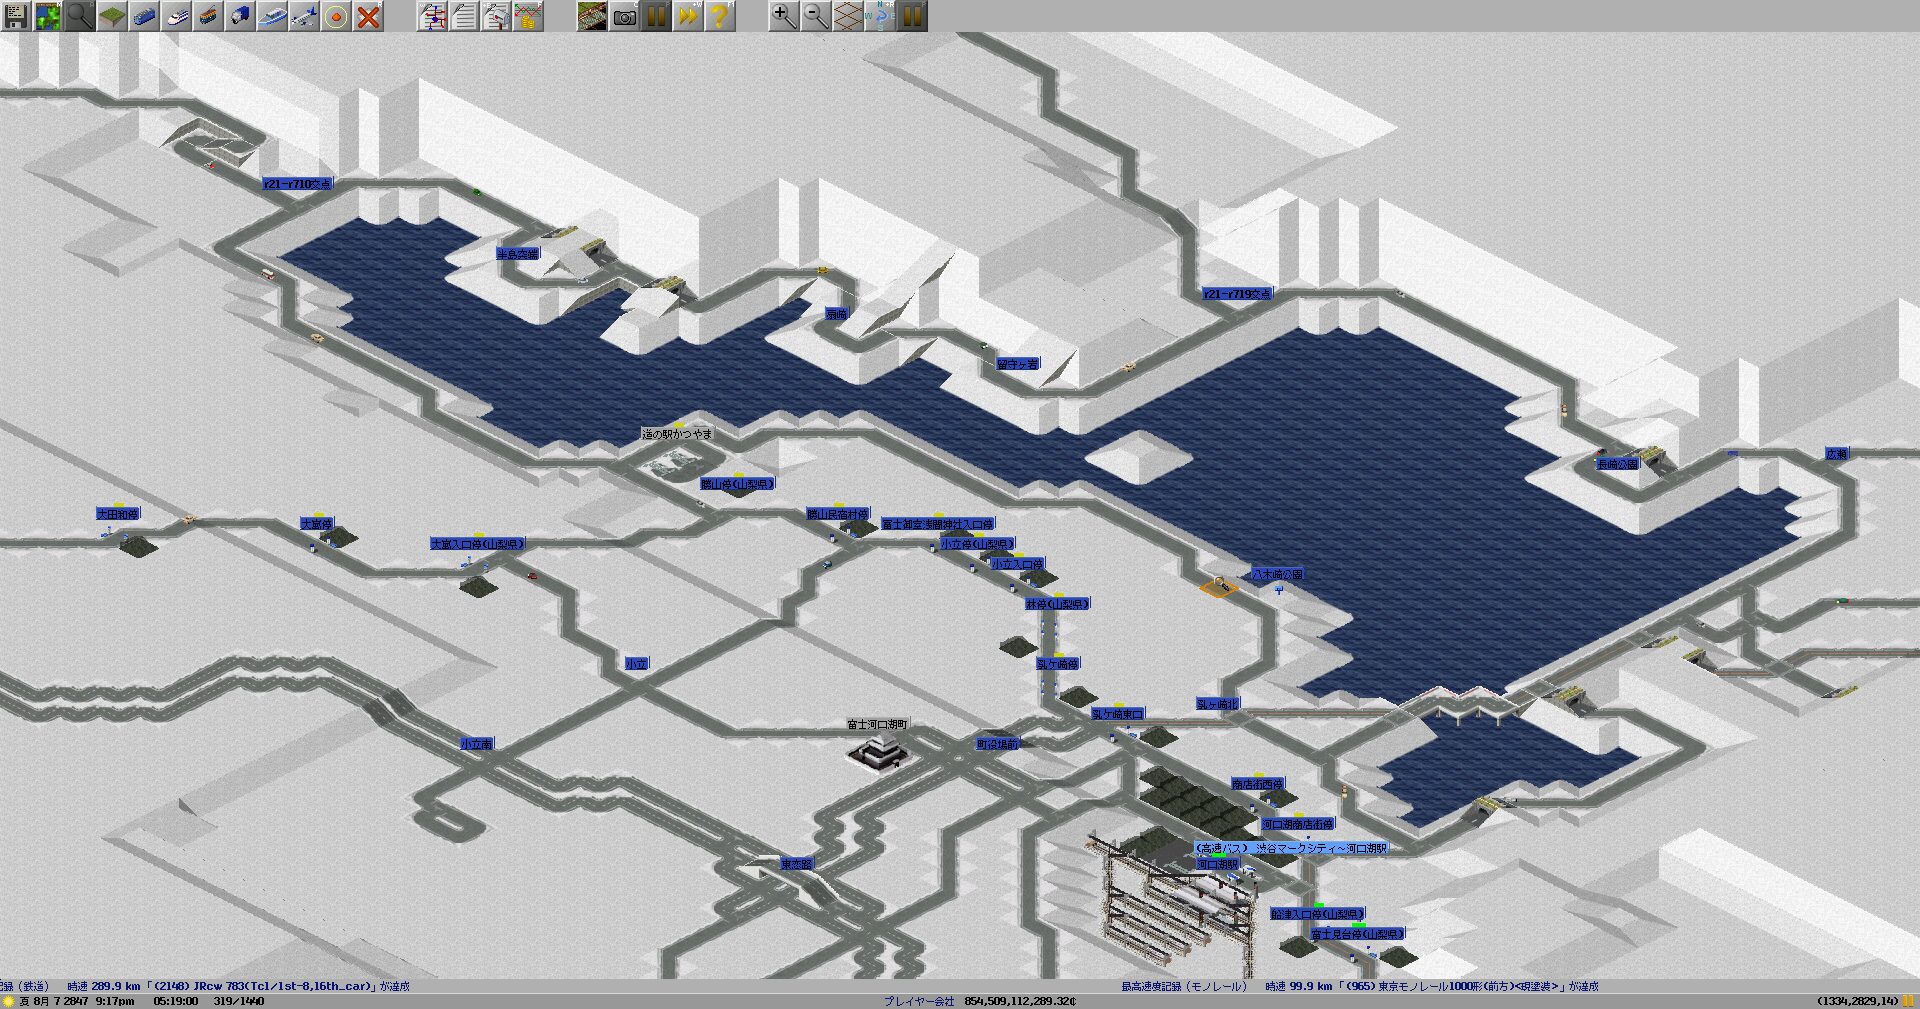Image resolution: width=1920 pixels, height=1009 pixels.
Task: Open the line management icon
Action: (433, 16)
